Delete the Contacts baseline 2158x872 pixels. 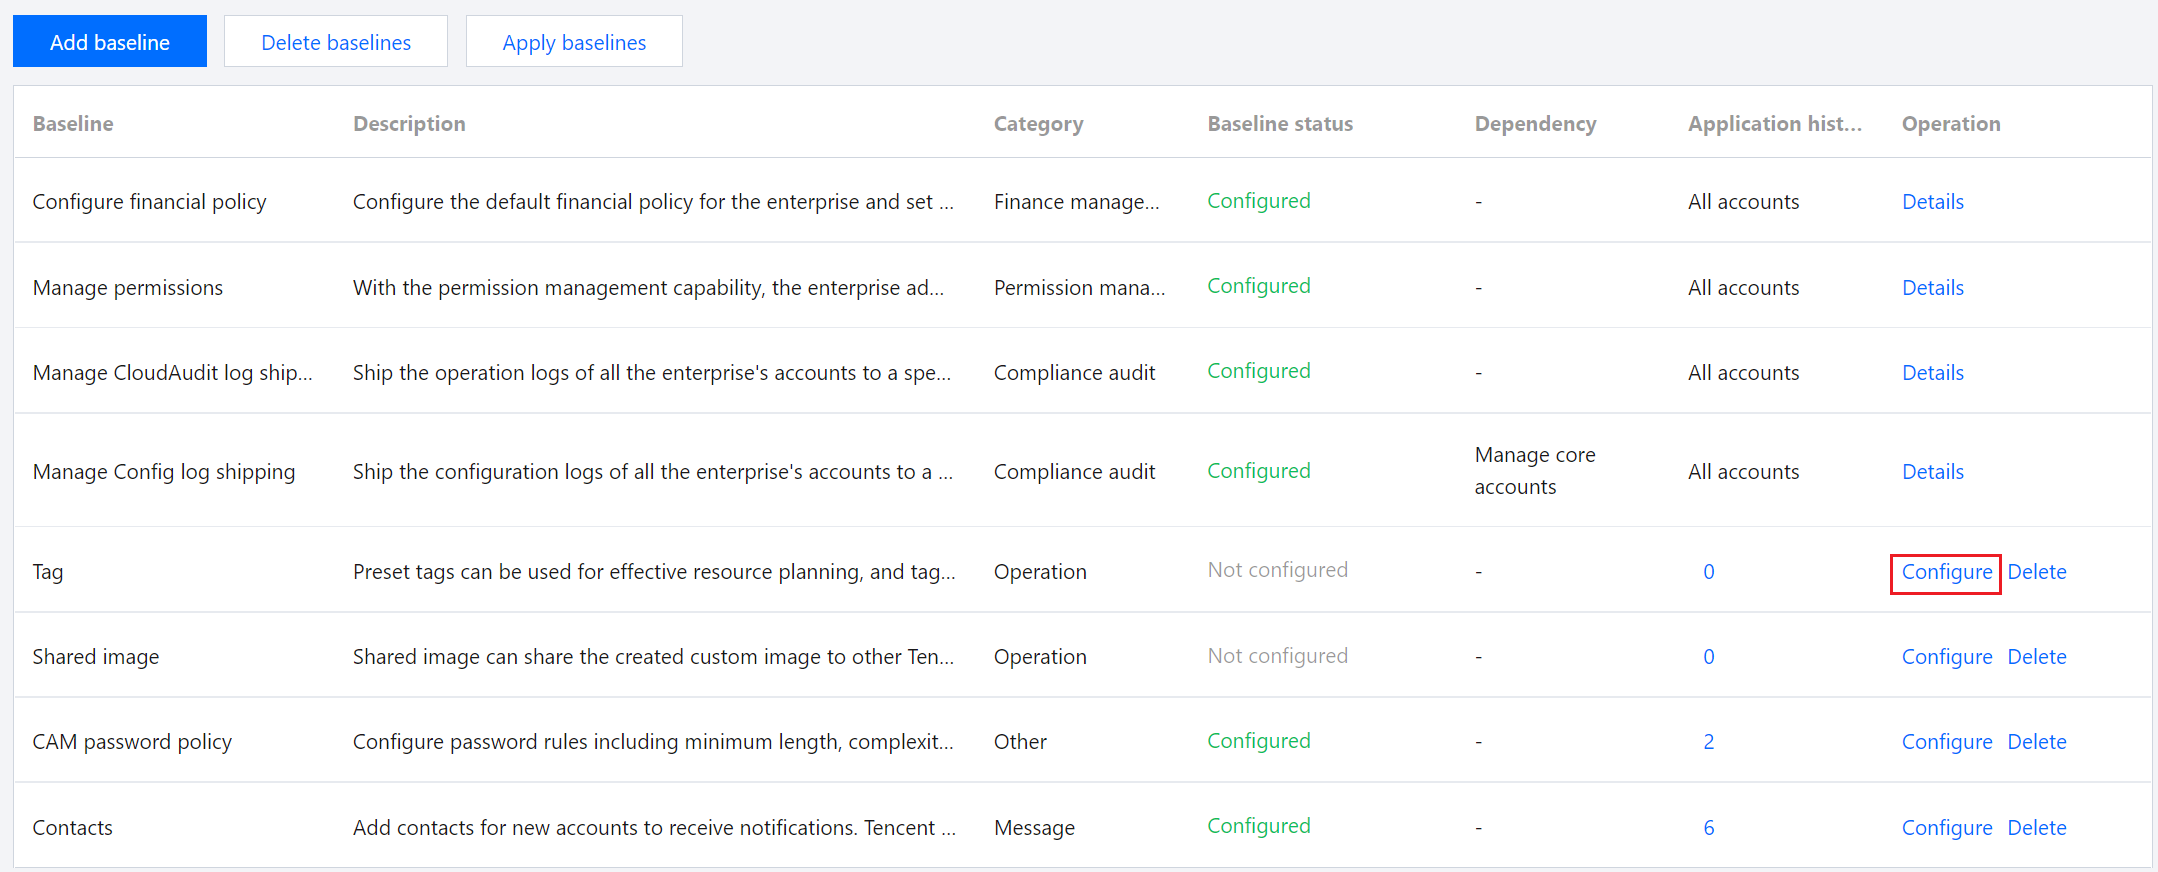click(2036, 828)
